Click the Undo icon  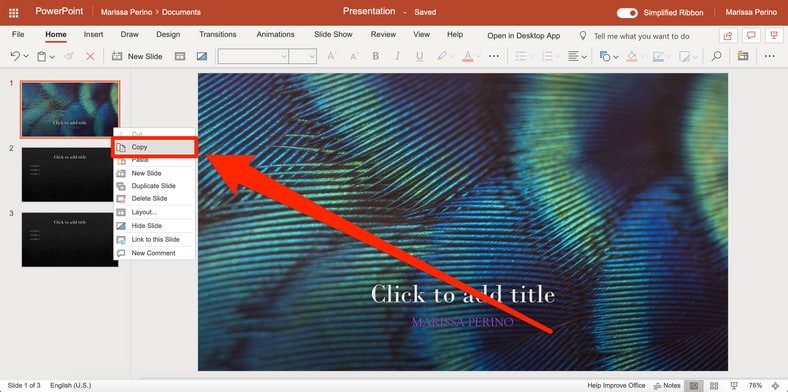[x=15, y=56]
